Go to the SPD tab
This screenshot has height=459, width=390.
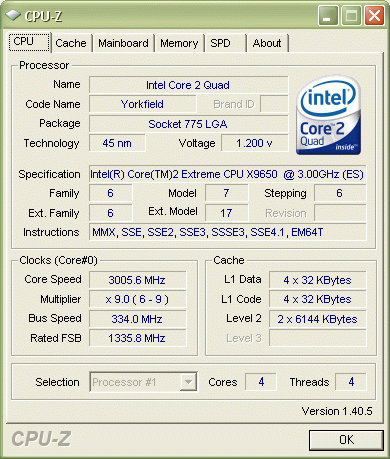tap(225, 43)
